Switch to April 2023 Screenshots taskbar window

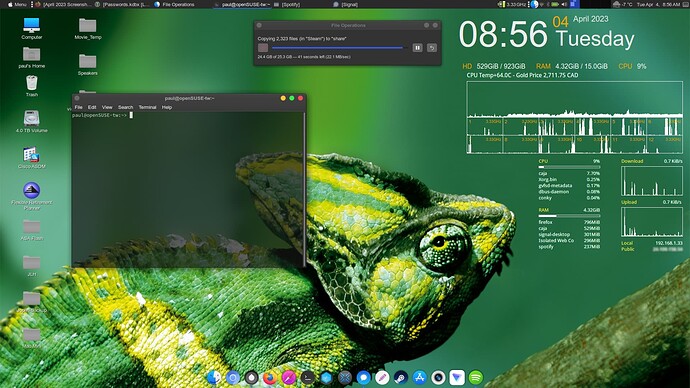tap(62, 4)
